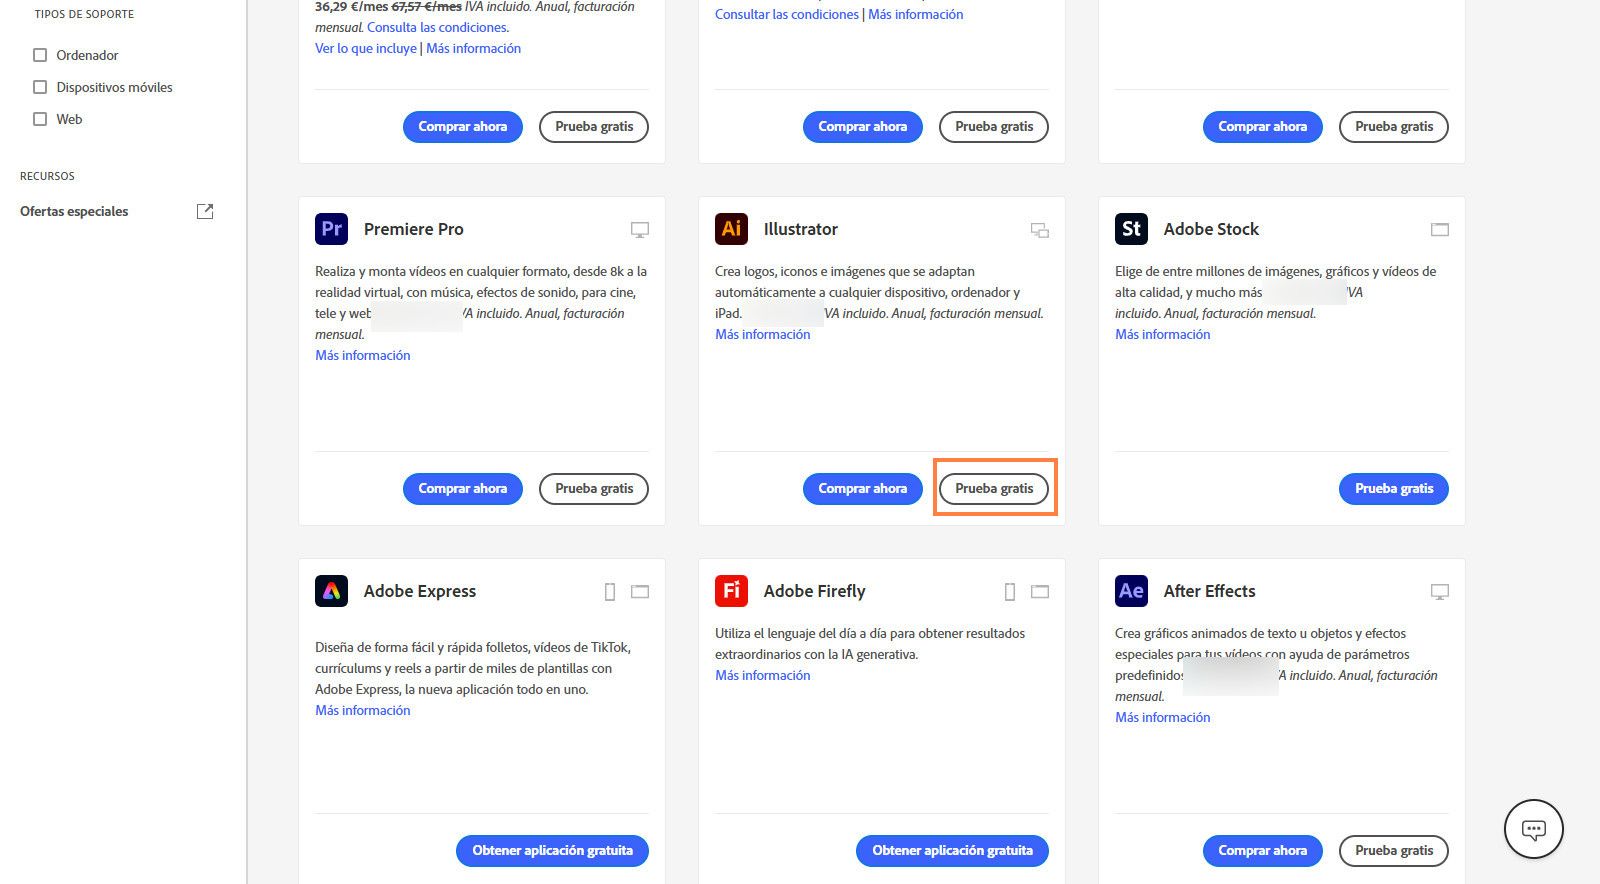Click the Adobe Firefly Fi icon
Screen dimensions: 1600x884
tap(731, 591)
